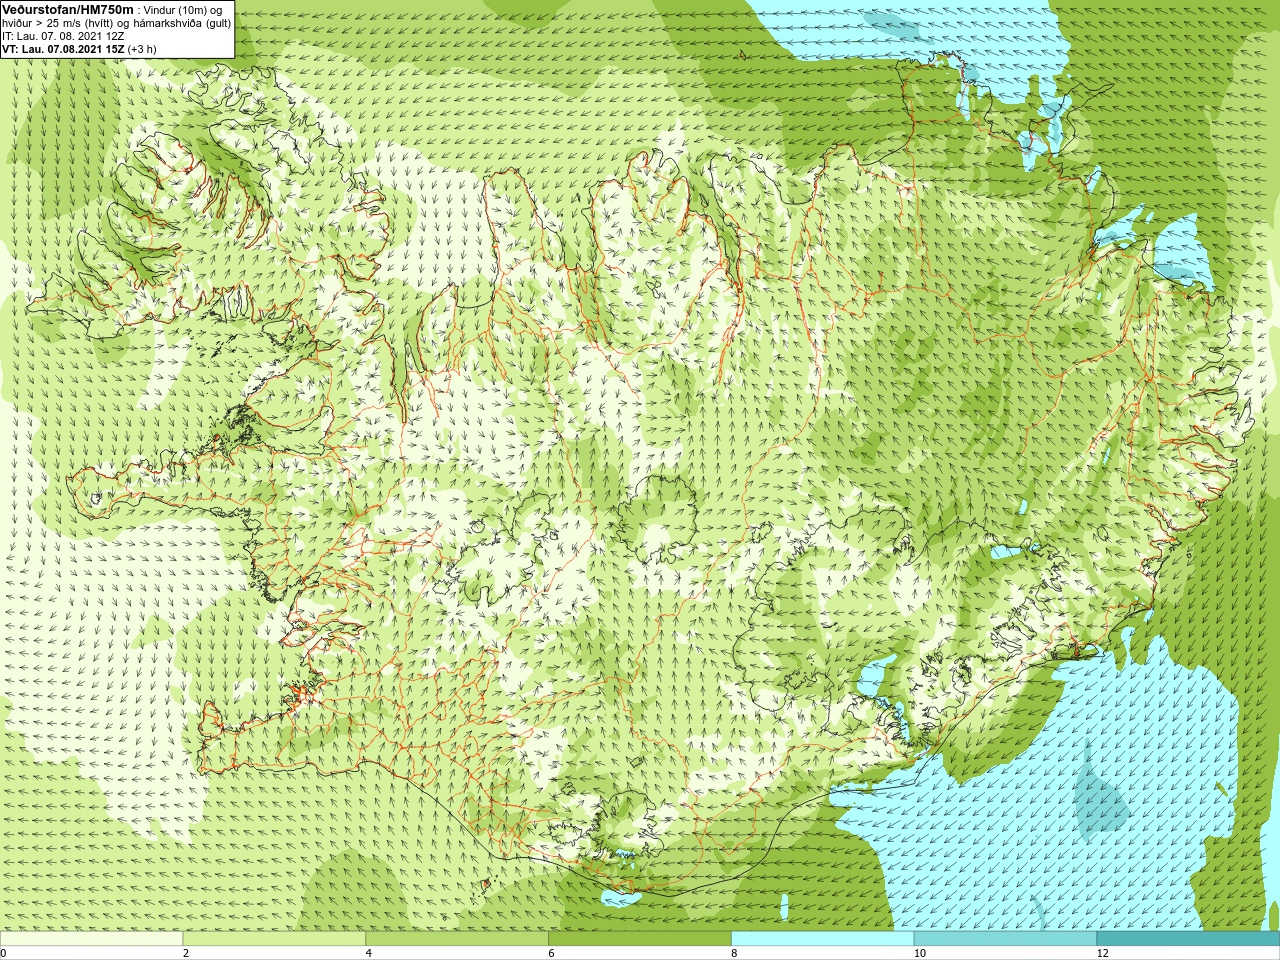Select the 6–8 m/s dark green scale segment
This screenshot has height=960, width=1280.
click(x=640, y=939)
